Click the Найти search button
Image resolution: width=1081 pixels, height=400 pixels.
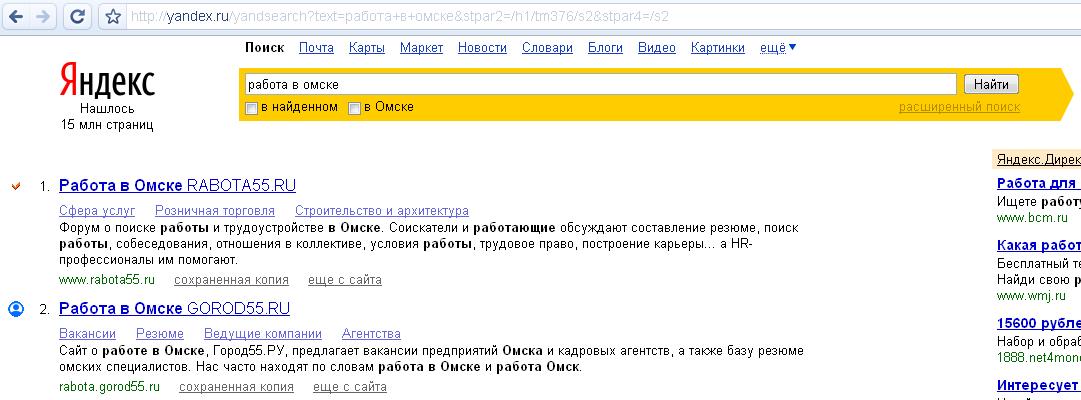991,84
